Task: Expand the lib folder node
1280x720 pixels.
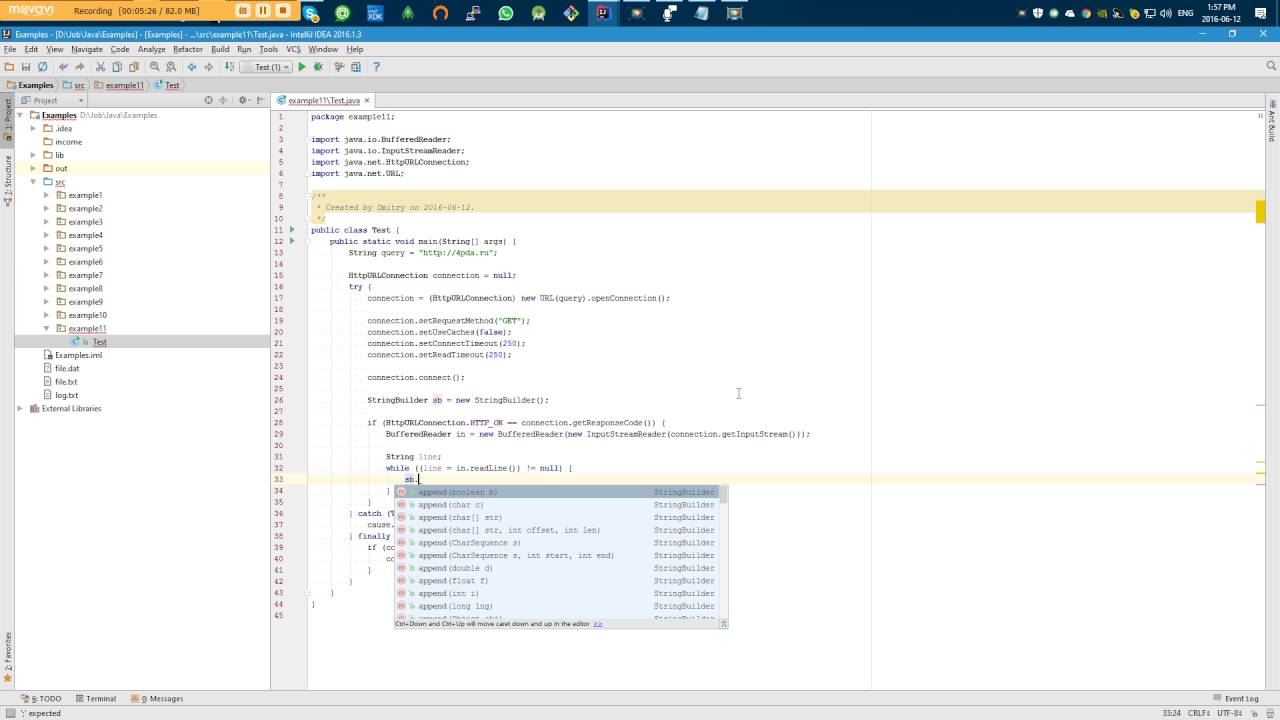Action: pos(33,155)
